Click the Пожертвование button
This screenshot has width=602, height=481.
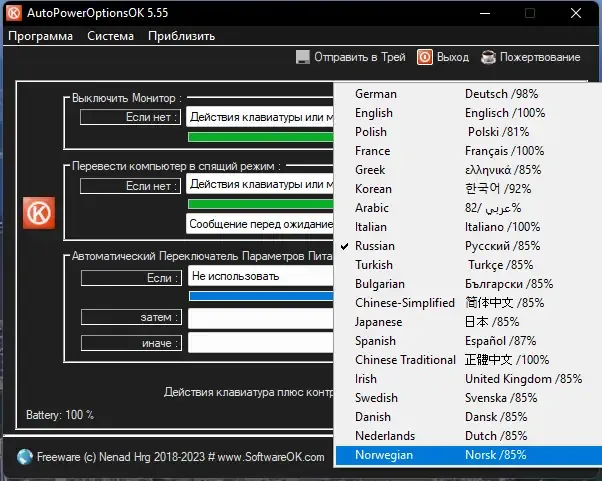point(531,57)
